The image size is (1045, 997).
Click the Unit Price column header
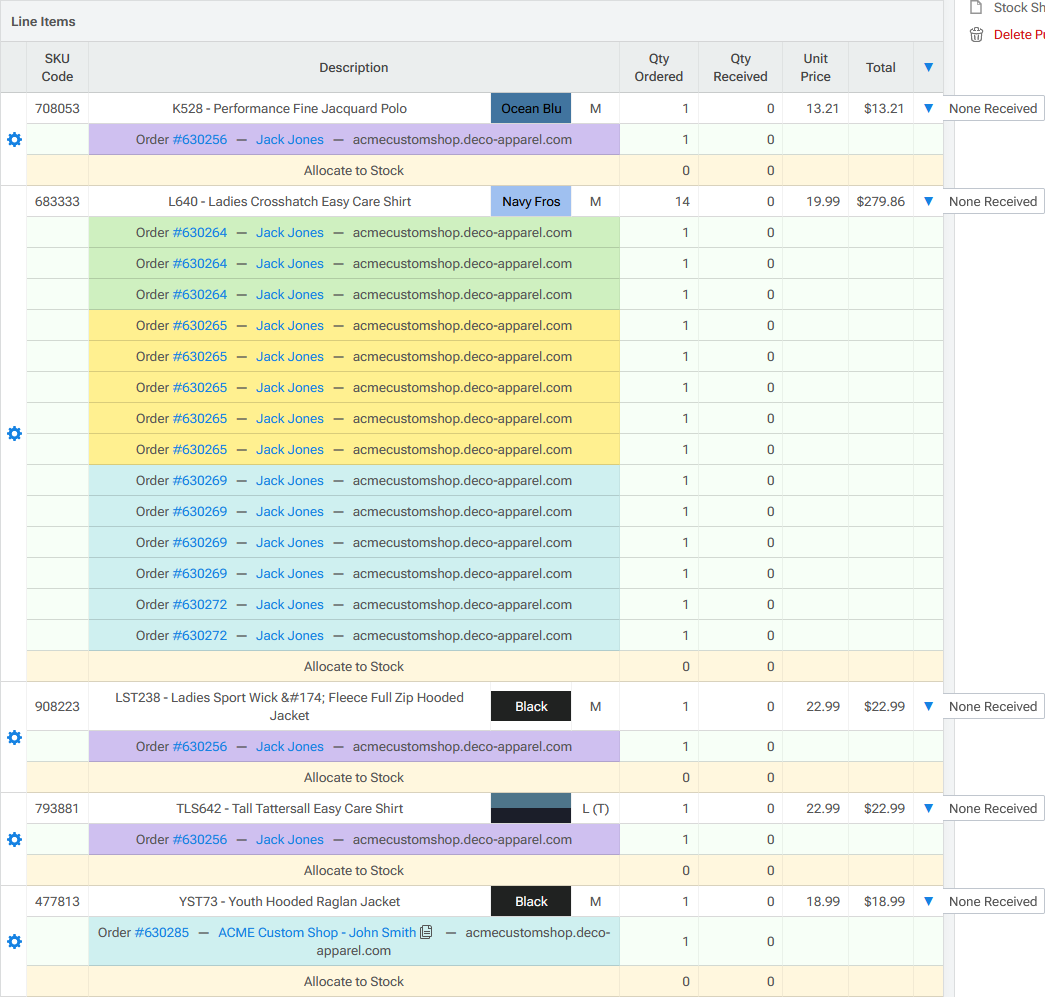point(816,67)
